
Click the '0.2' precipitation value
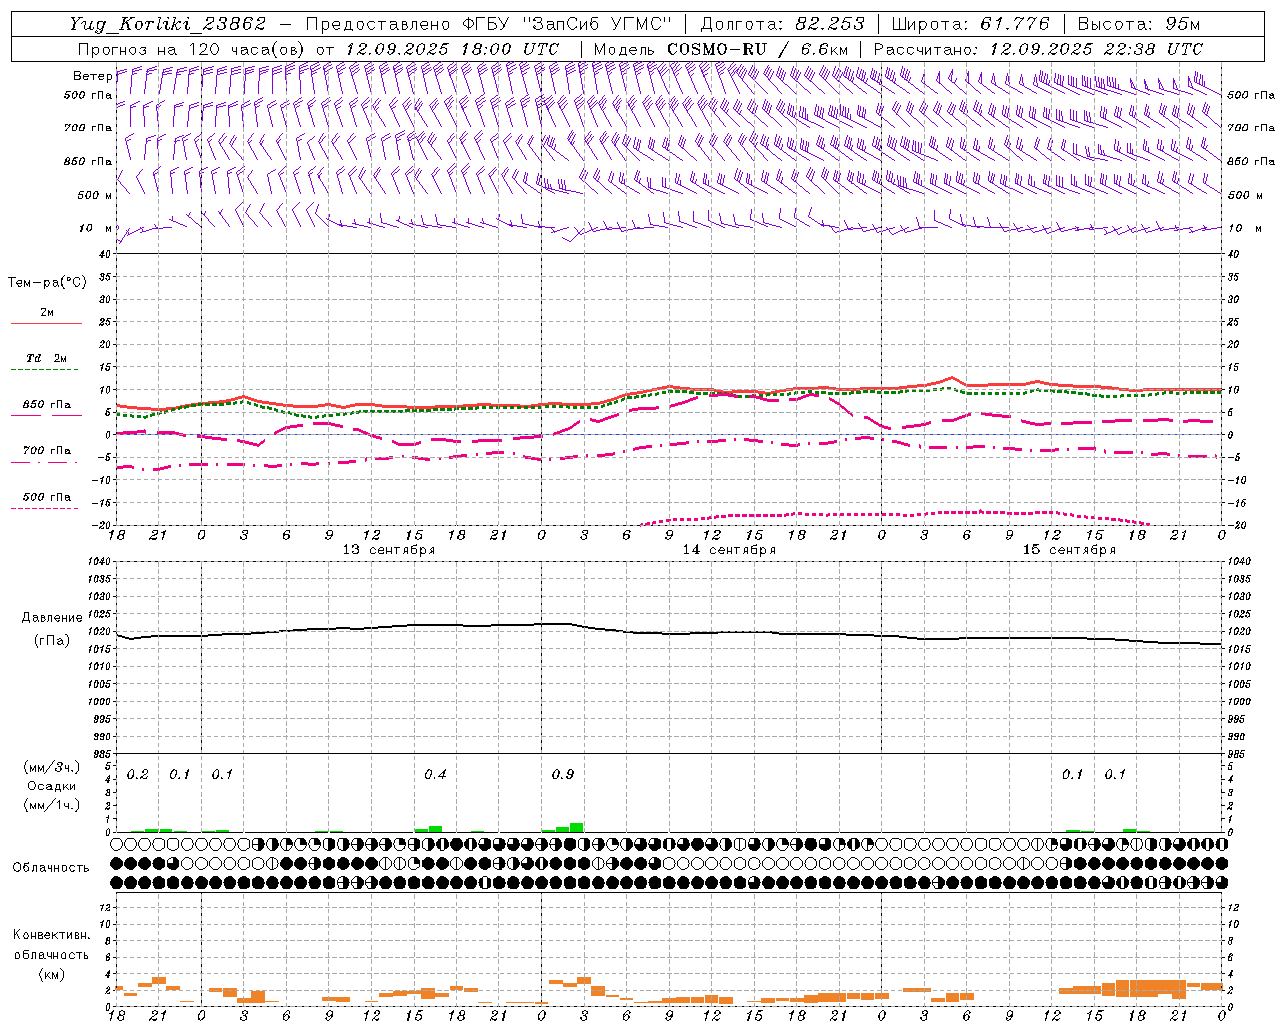[137, 775]
